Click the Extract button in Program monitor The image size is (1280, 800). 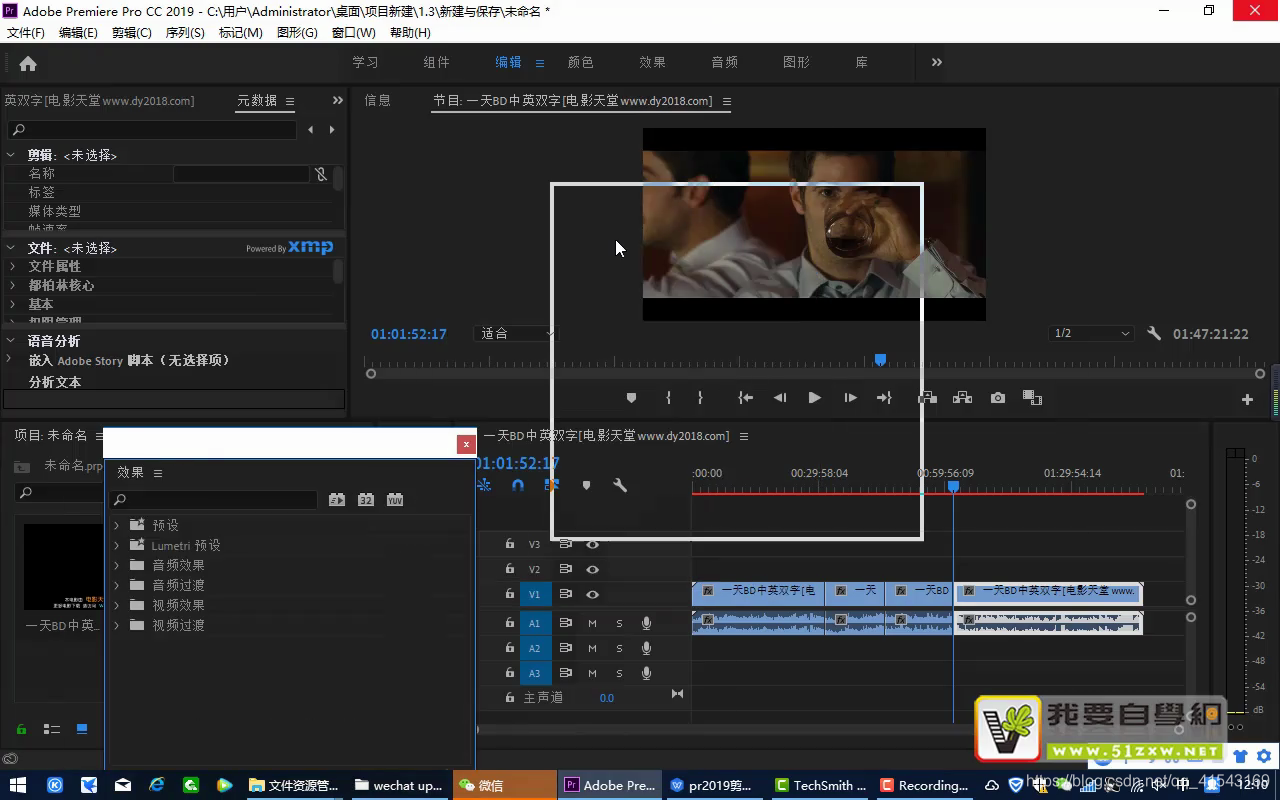[962, 398]
